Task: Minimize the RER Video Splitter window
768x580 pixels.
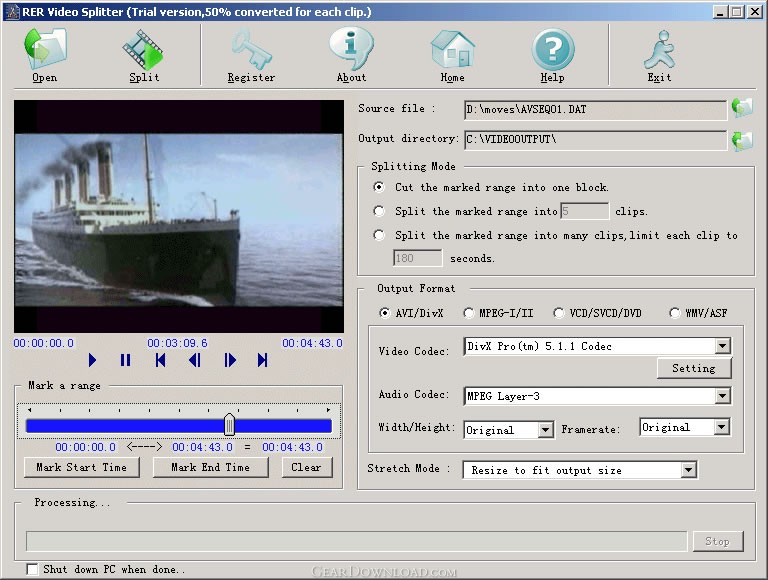Action: click(x=720, y=12)
